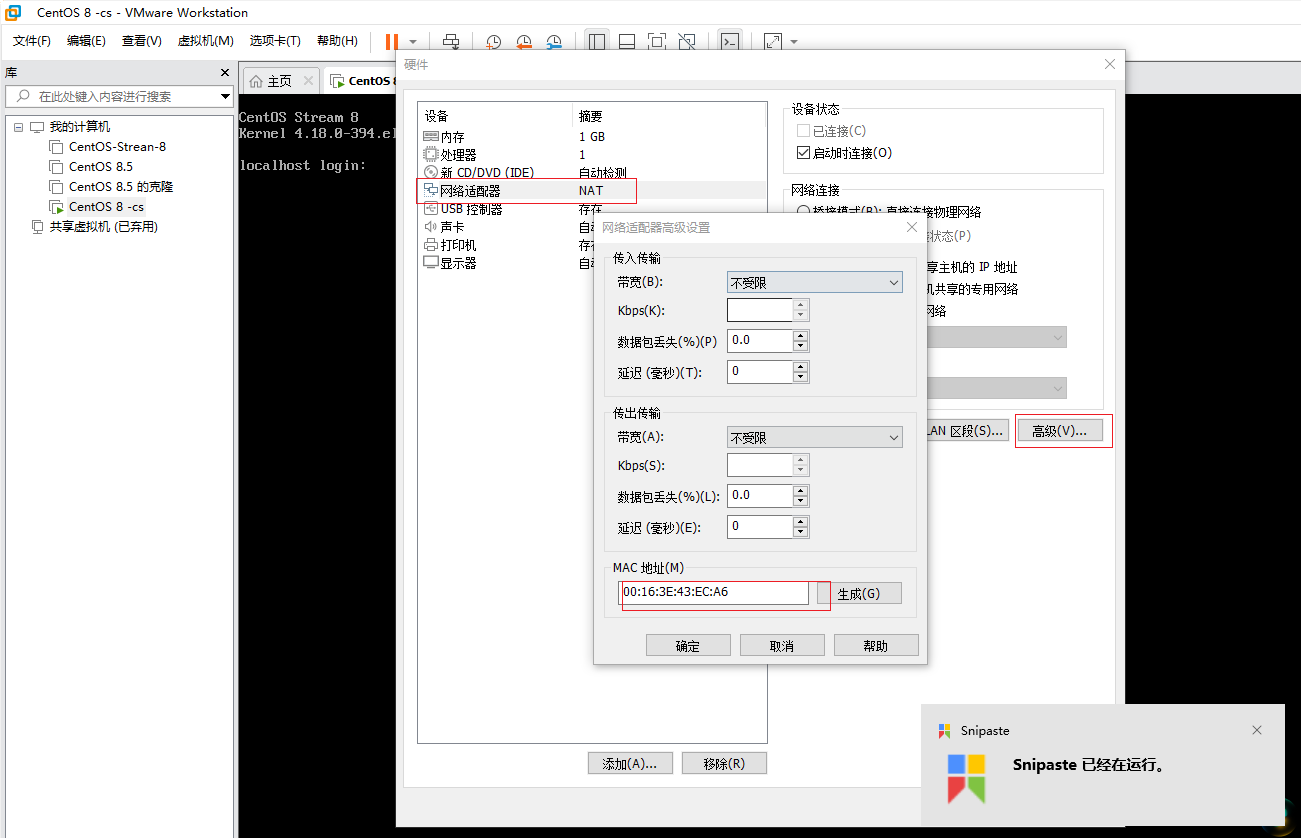
Task: Open the 选项卡(T) menu
Action: tap(275, 41)
